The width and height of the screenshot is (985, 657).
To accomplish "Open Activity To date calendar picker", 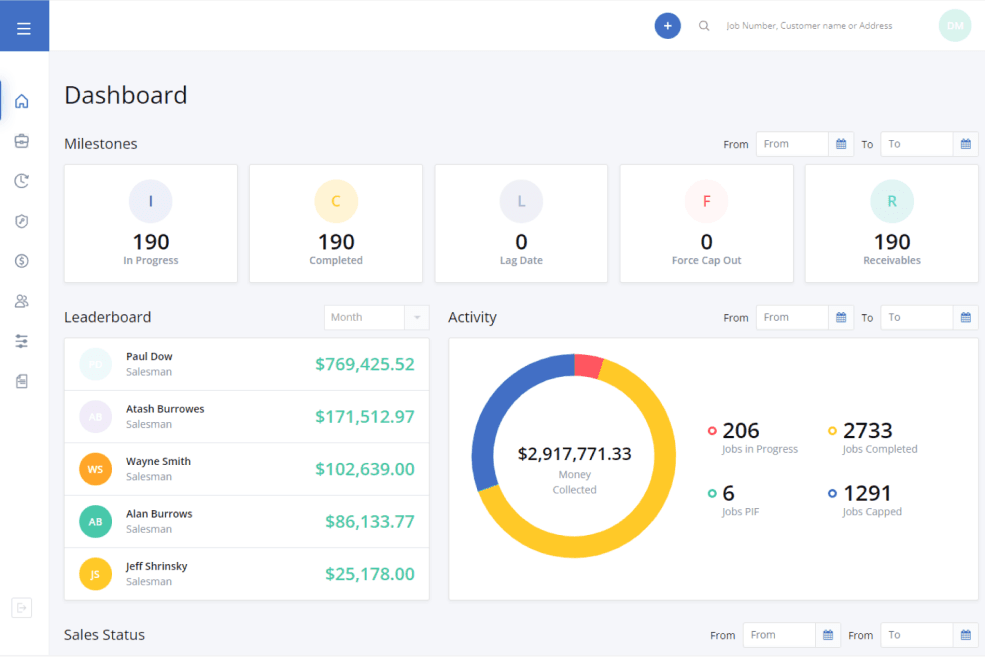I will click(x=965, y=317).
